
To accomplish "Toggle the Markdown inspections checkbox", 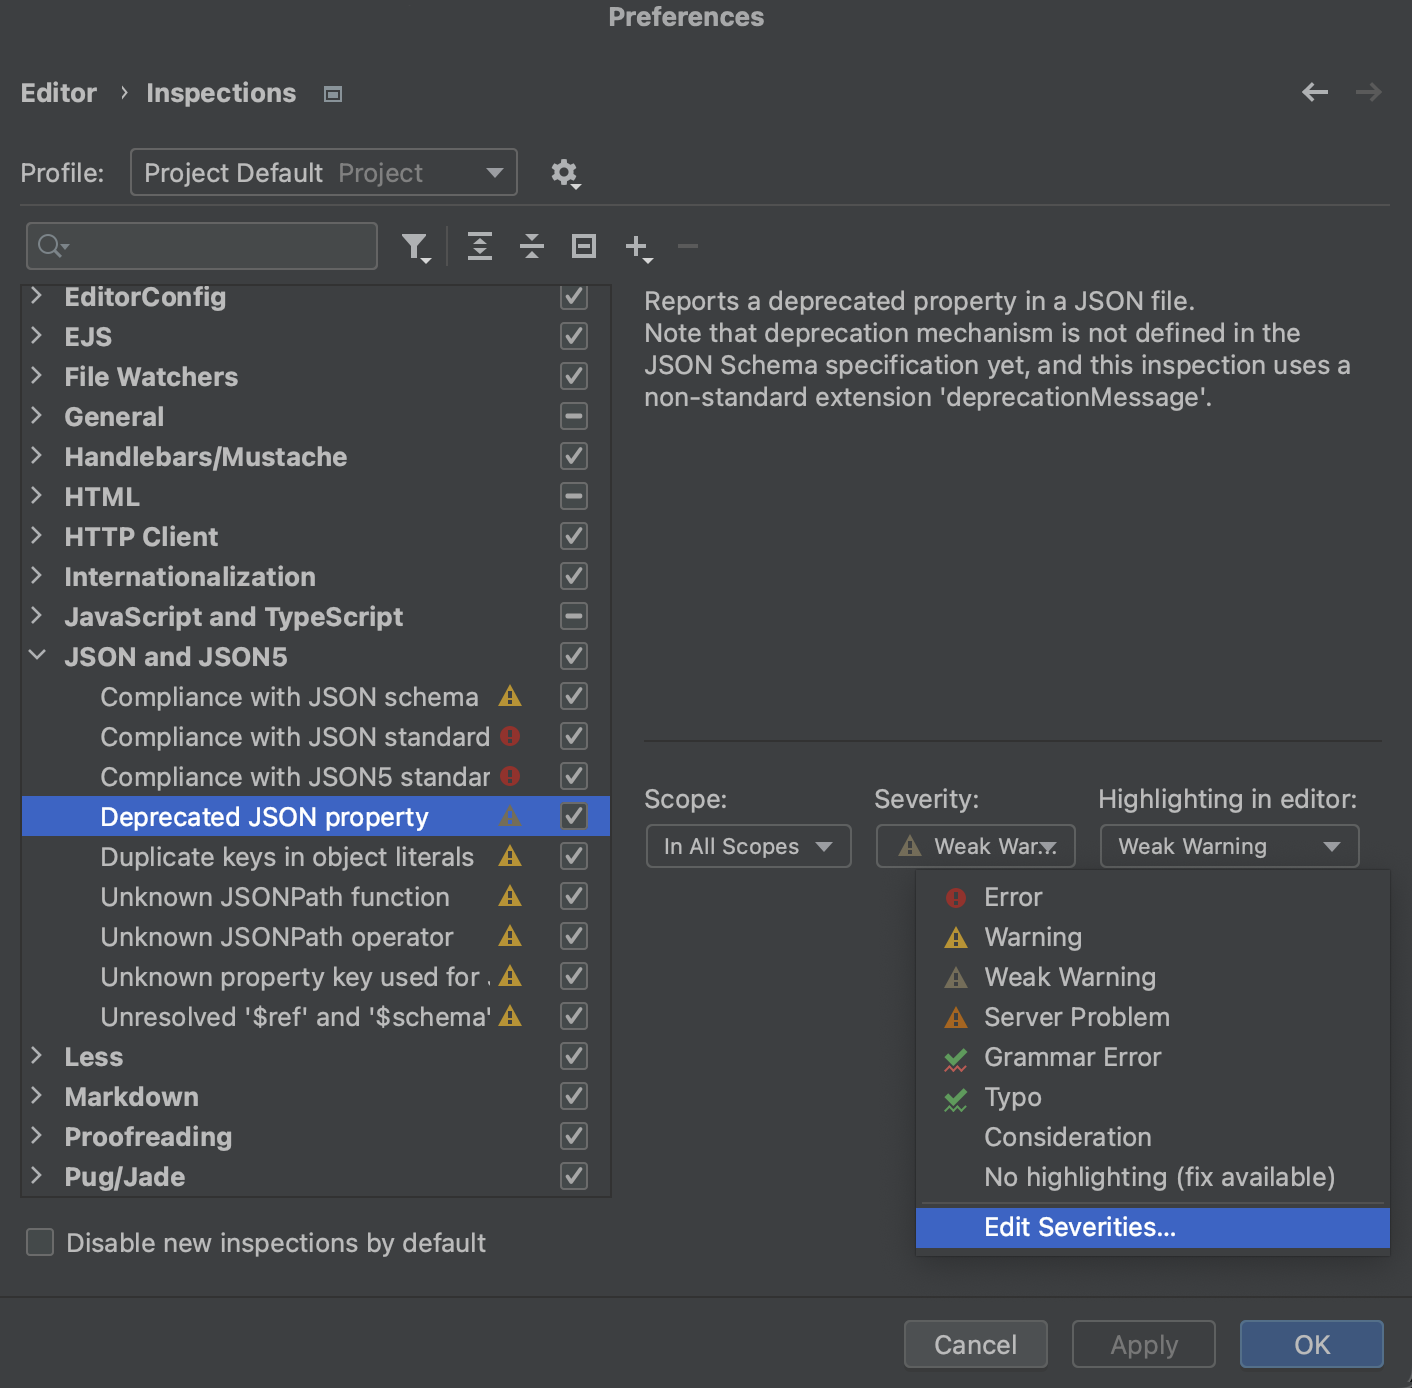I will tap(574, 1096).
